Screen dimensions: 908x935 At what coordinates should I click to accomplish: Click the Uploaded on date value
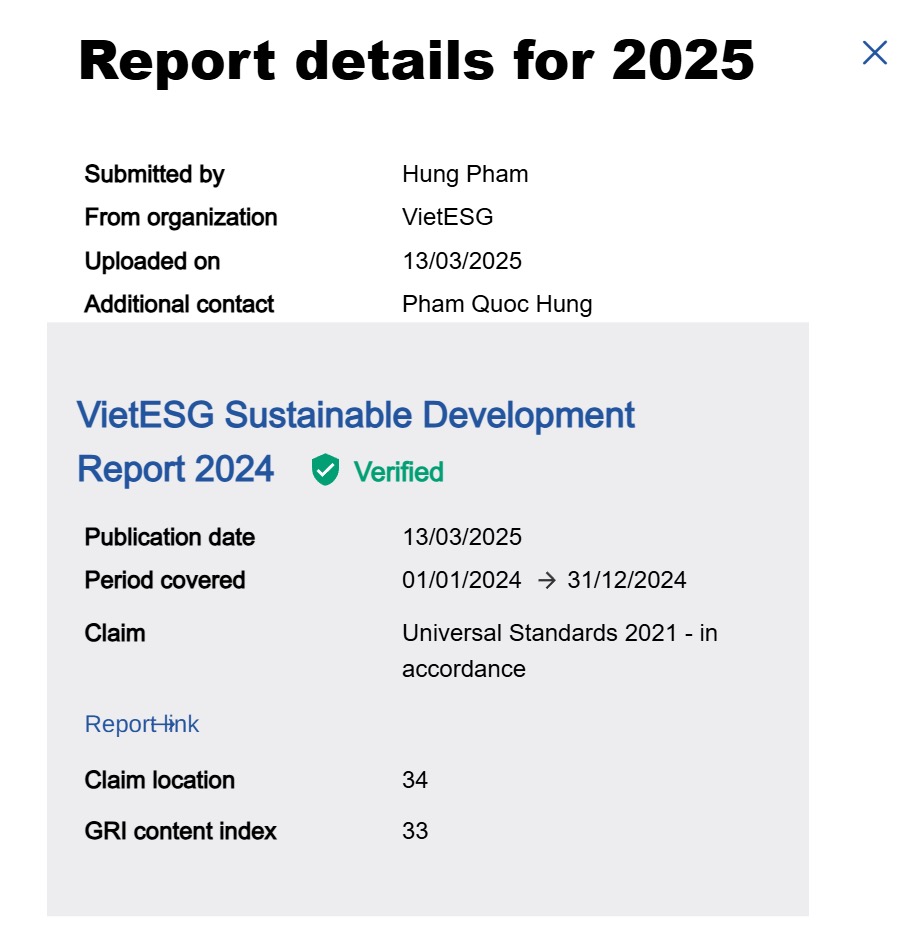[x=462, y=261]
